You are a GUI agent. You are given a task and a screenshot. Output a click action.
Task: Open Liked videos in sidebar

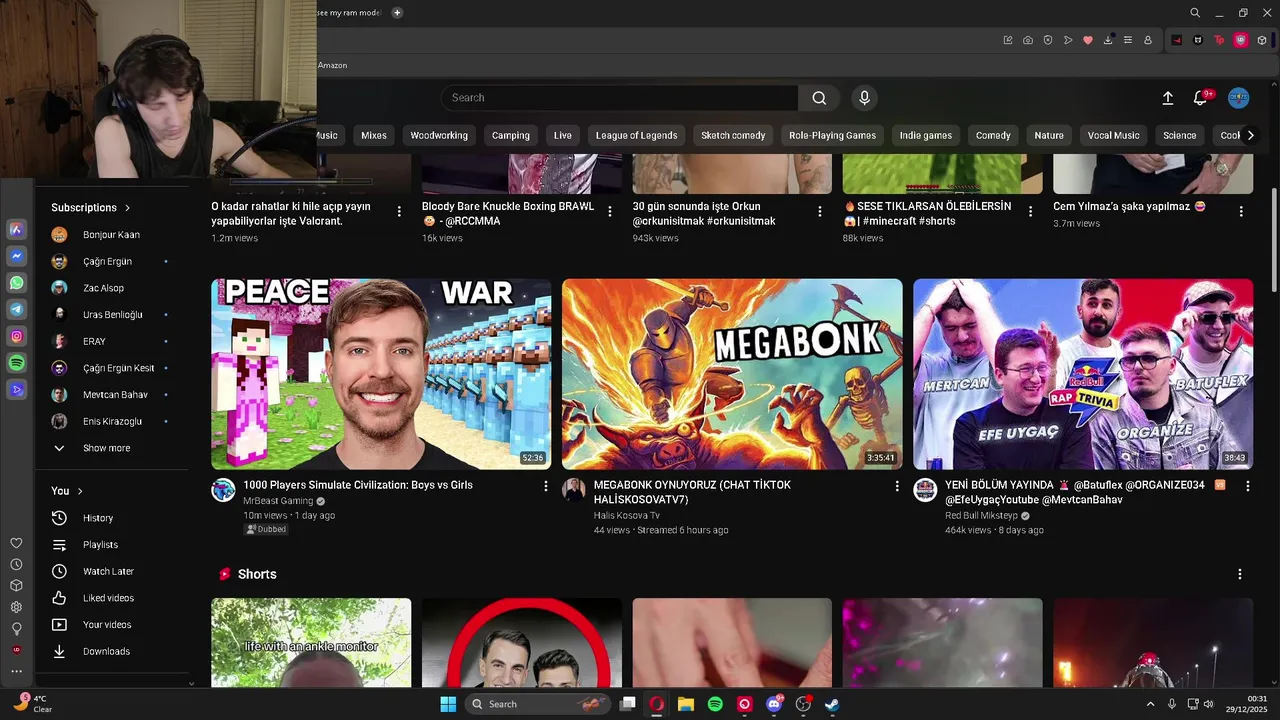tap(108, 598)
